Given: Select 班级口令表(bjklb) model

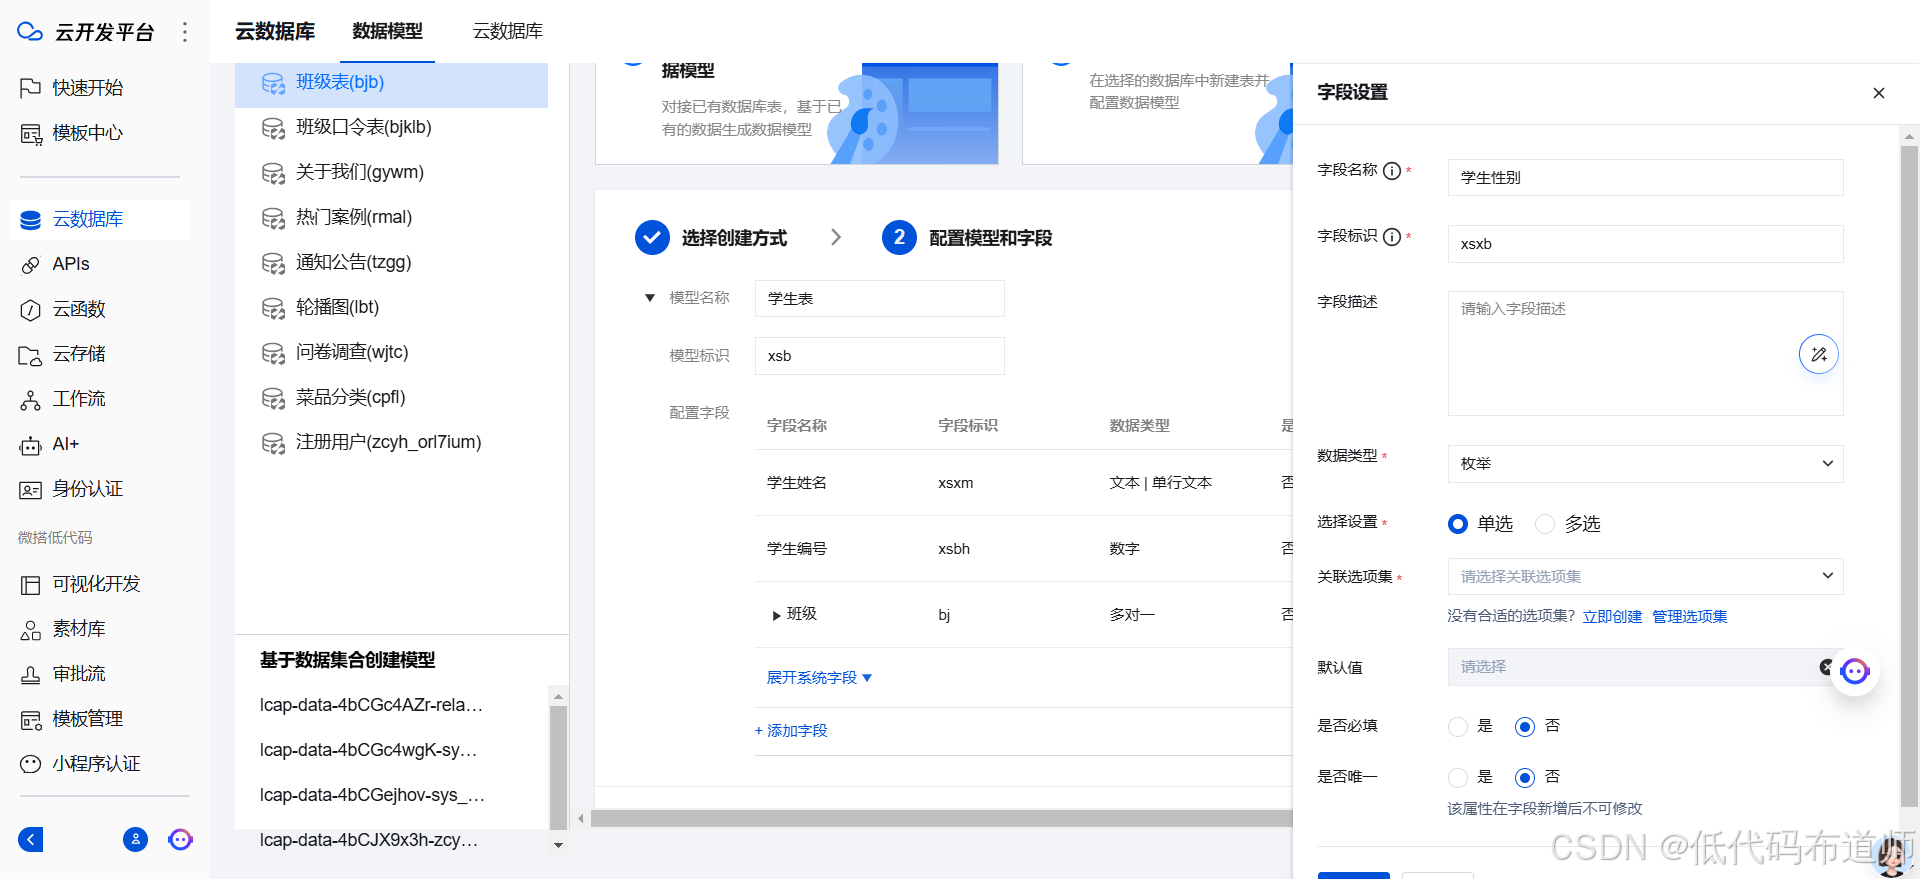Looking at the screenshot, I should (x=391, y=127).
